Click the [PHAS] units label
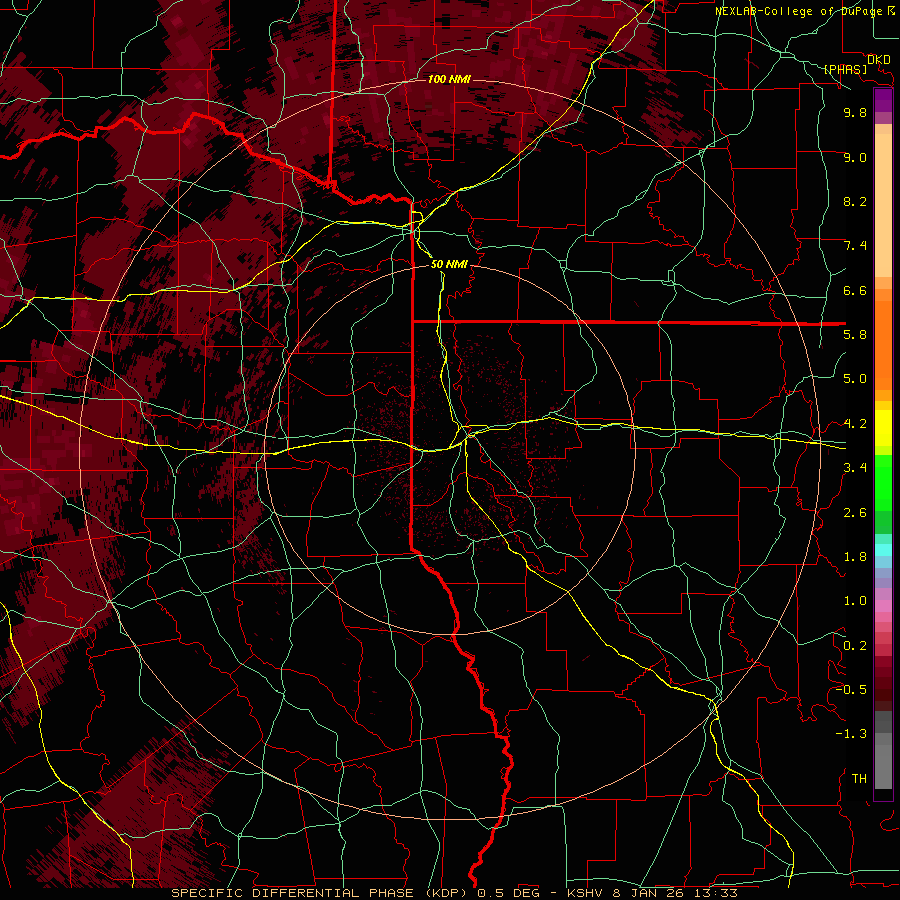The image size is (900, 900). [845, 70]
